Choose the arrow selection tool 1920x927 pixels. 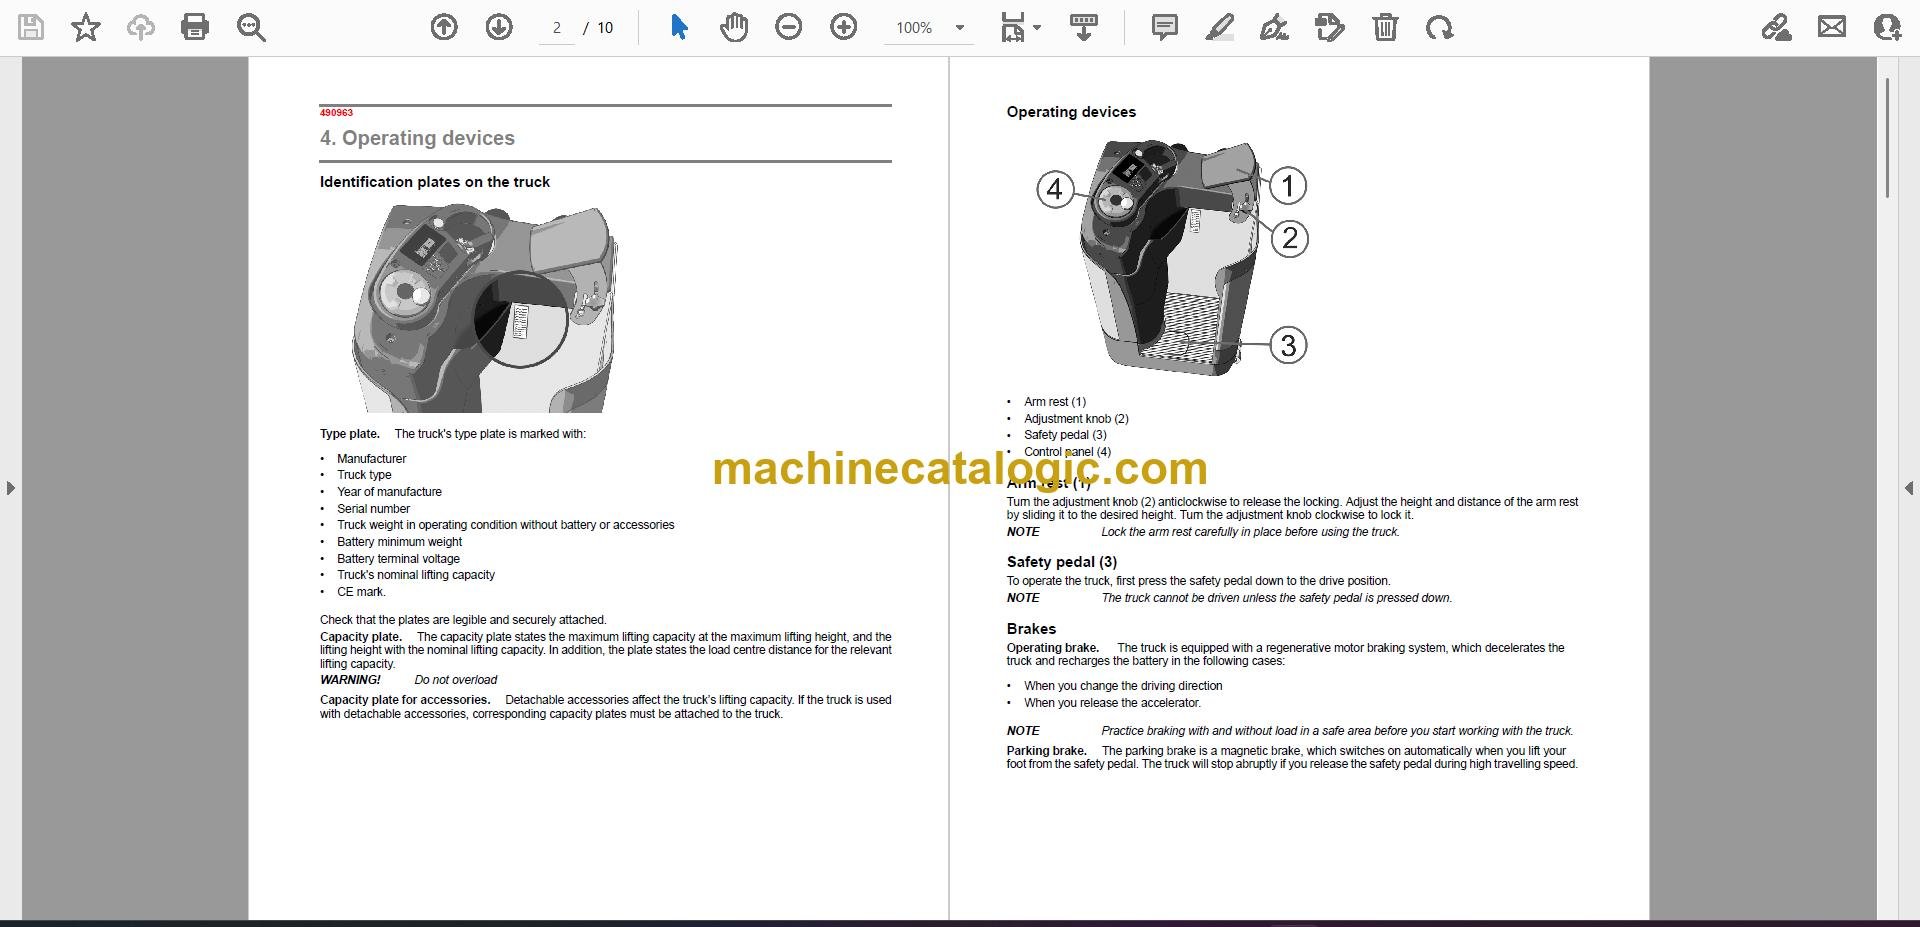click(679, 27)
